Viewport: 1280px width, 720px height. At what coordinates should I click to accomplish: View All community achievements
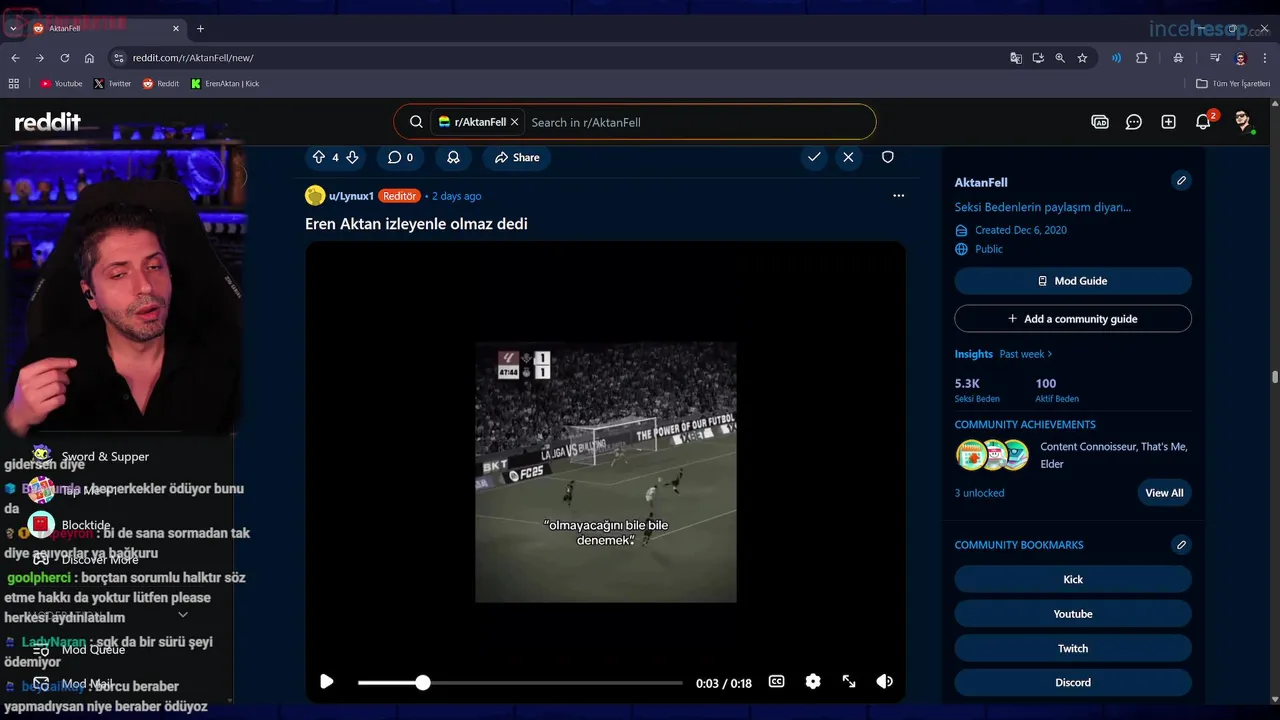click(x=1164, y=493)
